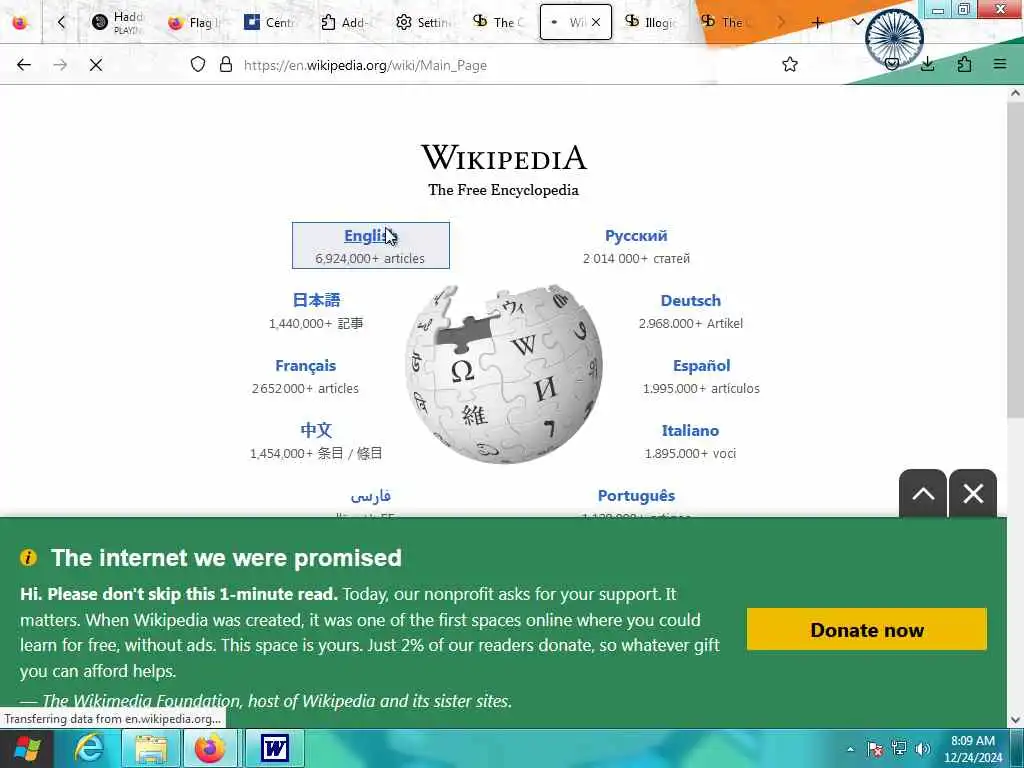Open tracking protection shield icon
This screenshot has height=768, width=1024.
(x=198, y=65)
